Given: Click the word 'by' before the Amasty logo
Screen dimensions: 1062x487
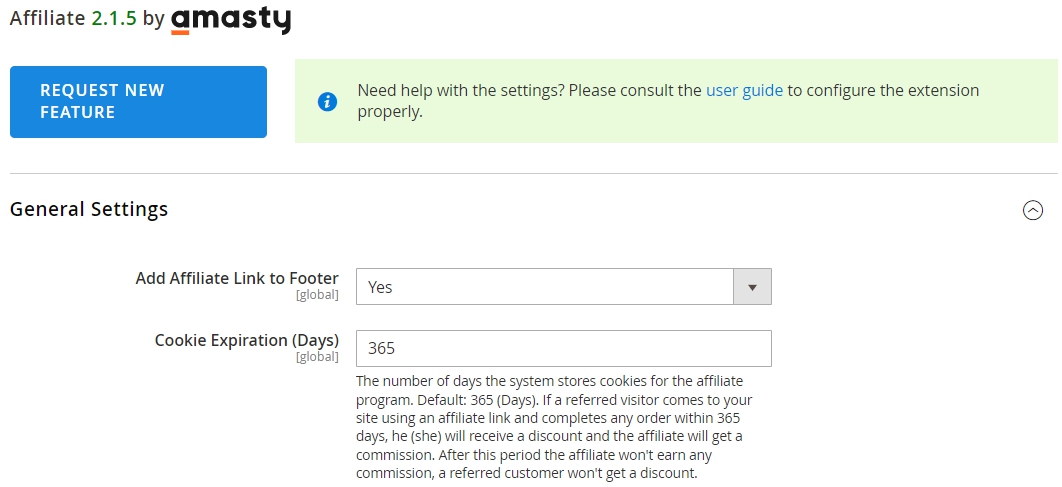Looking at the screenshot, I should (x=154, y=19).
